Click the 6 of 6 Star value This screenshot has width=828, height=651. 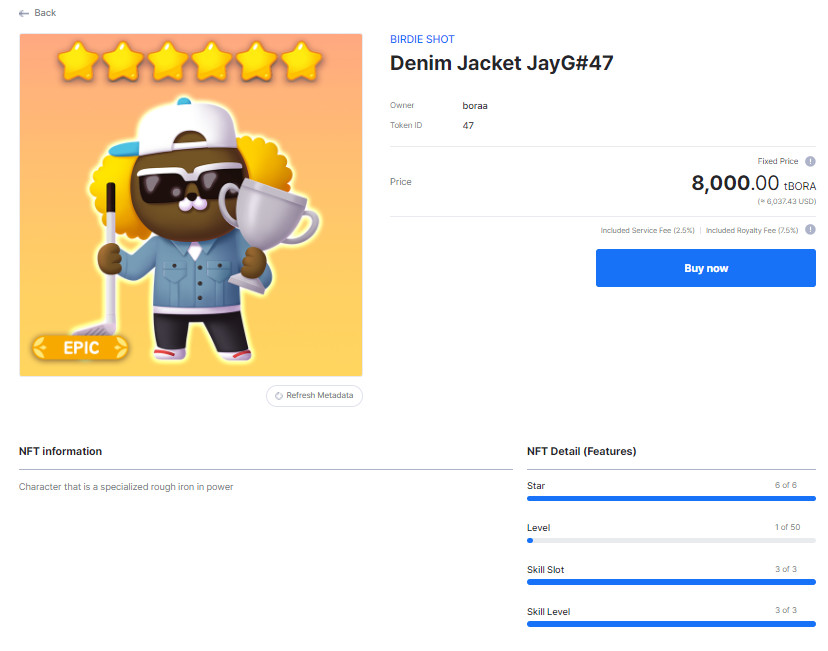tap(786, 485)
